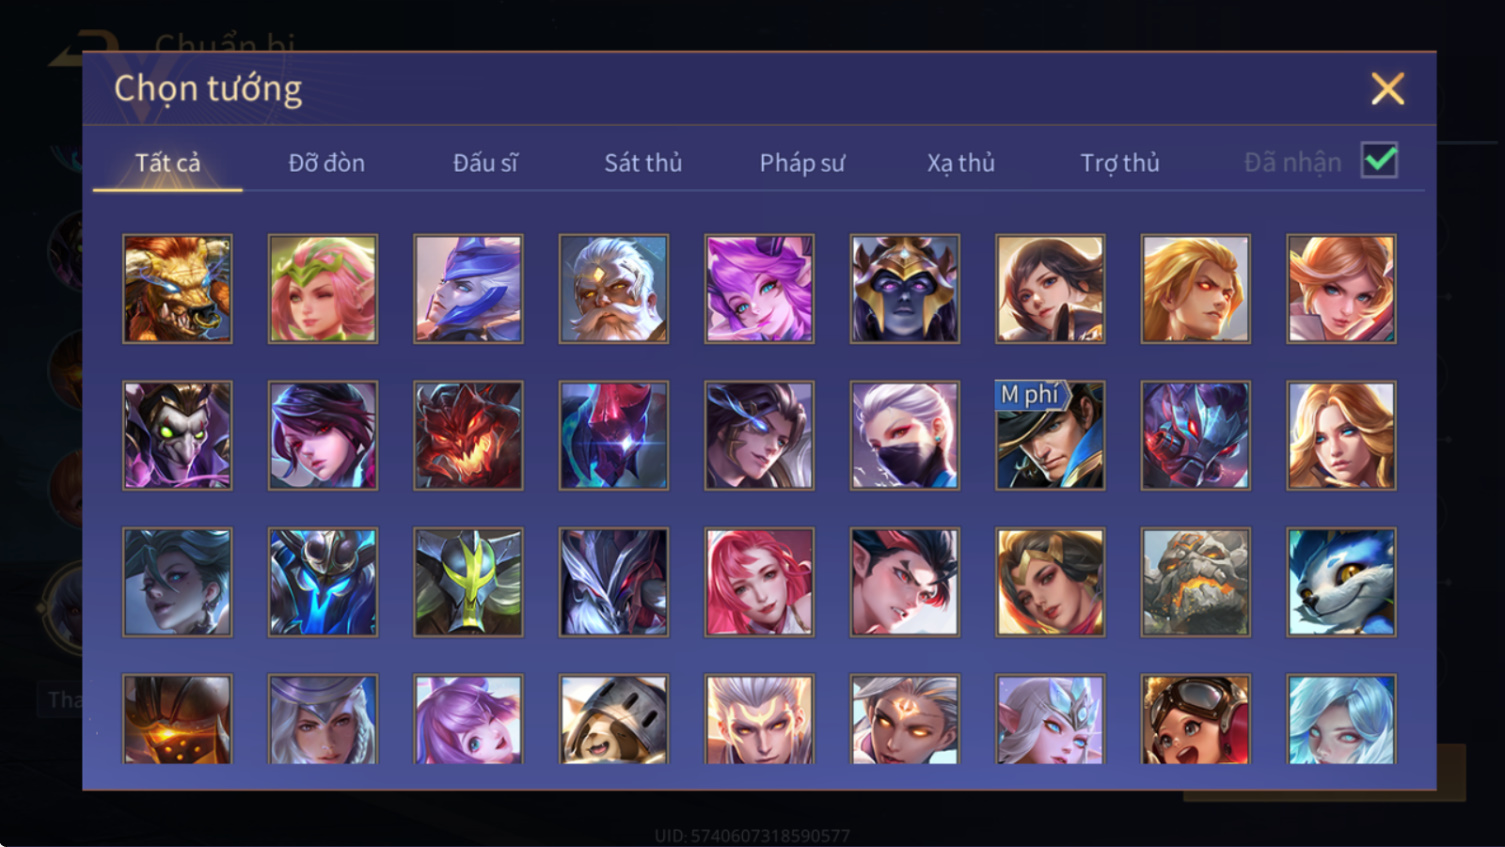Pick the hero tagged M phí

pyautogui.click(x=1050, y=435)
